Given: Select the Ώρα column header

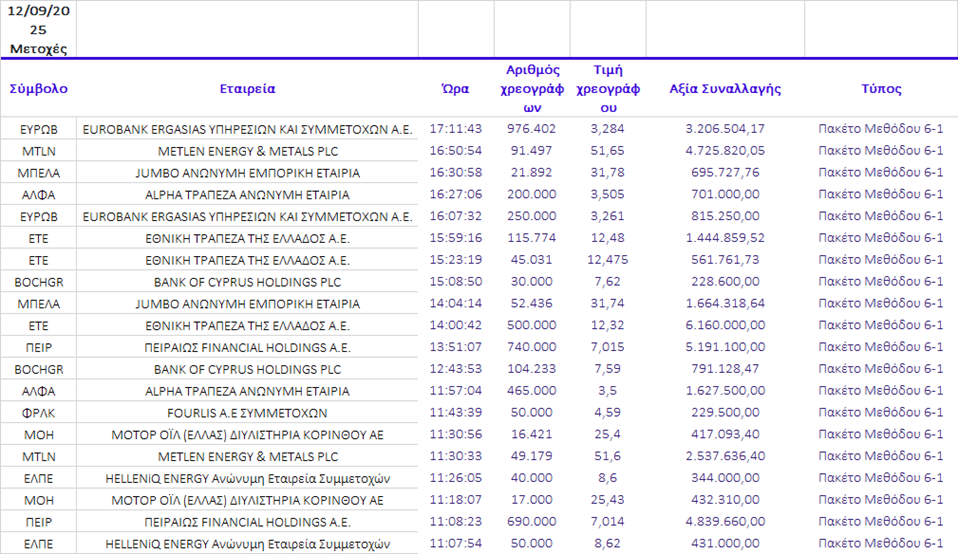Looking at the screenshot, I should point(456,88).
